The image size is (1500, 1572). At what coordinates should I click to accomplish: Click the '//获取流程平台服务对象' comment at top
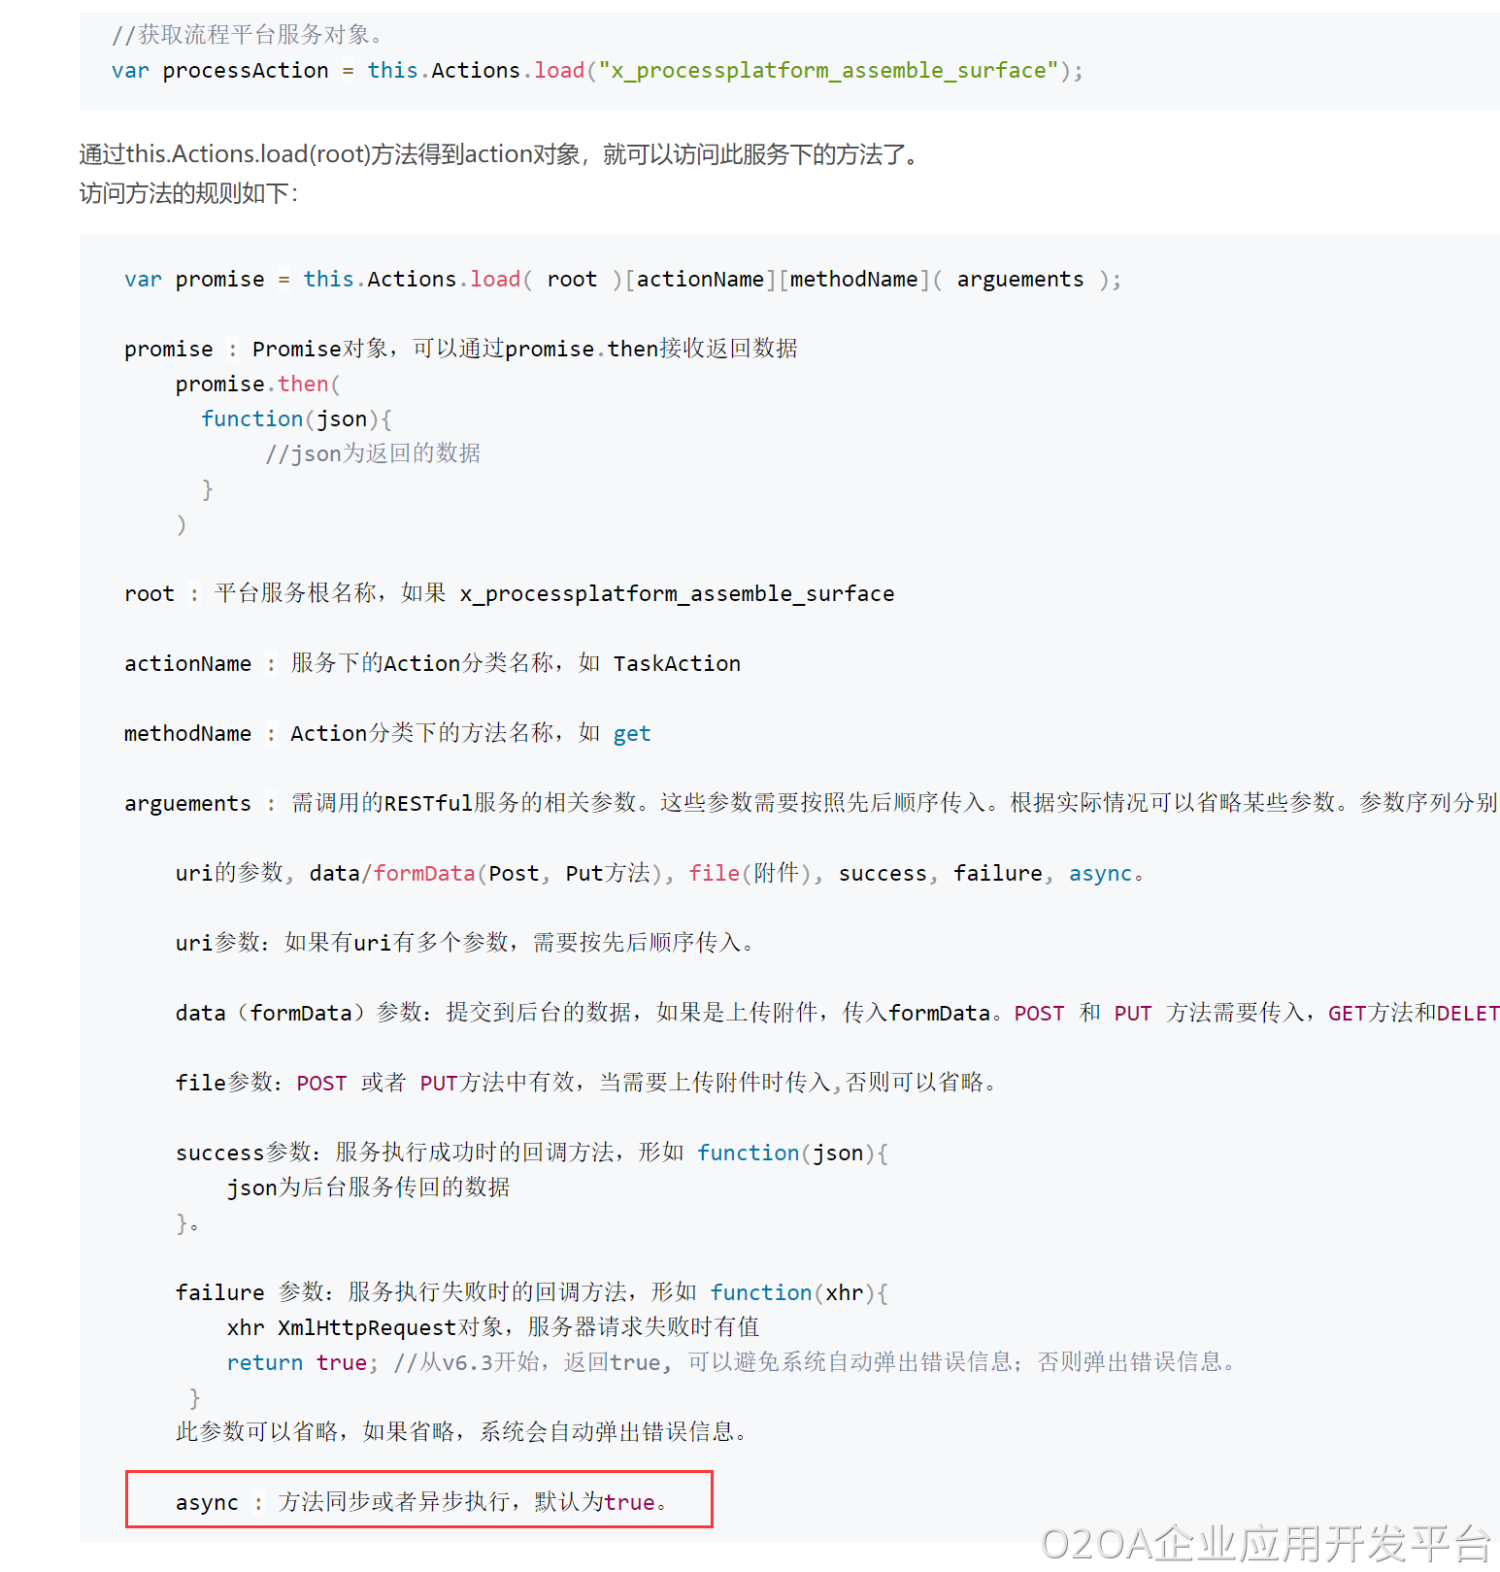[x=246, y=35]
